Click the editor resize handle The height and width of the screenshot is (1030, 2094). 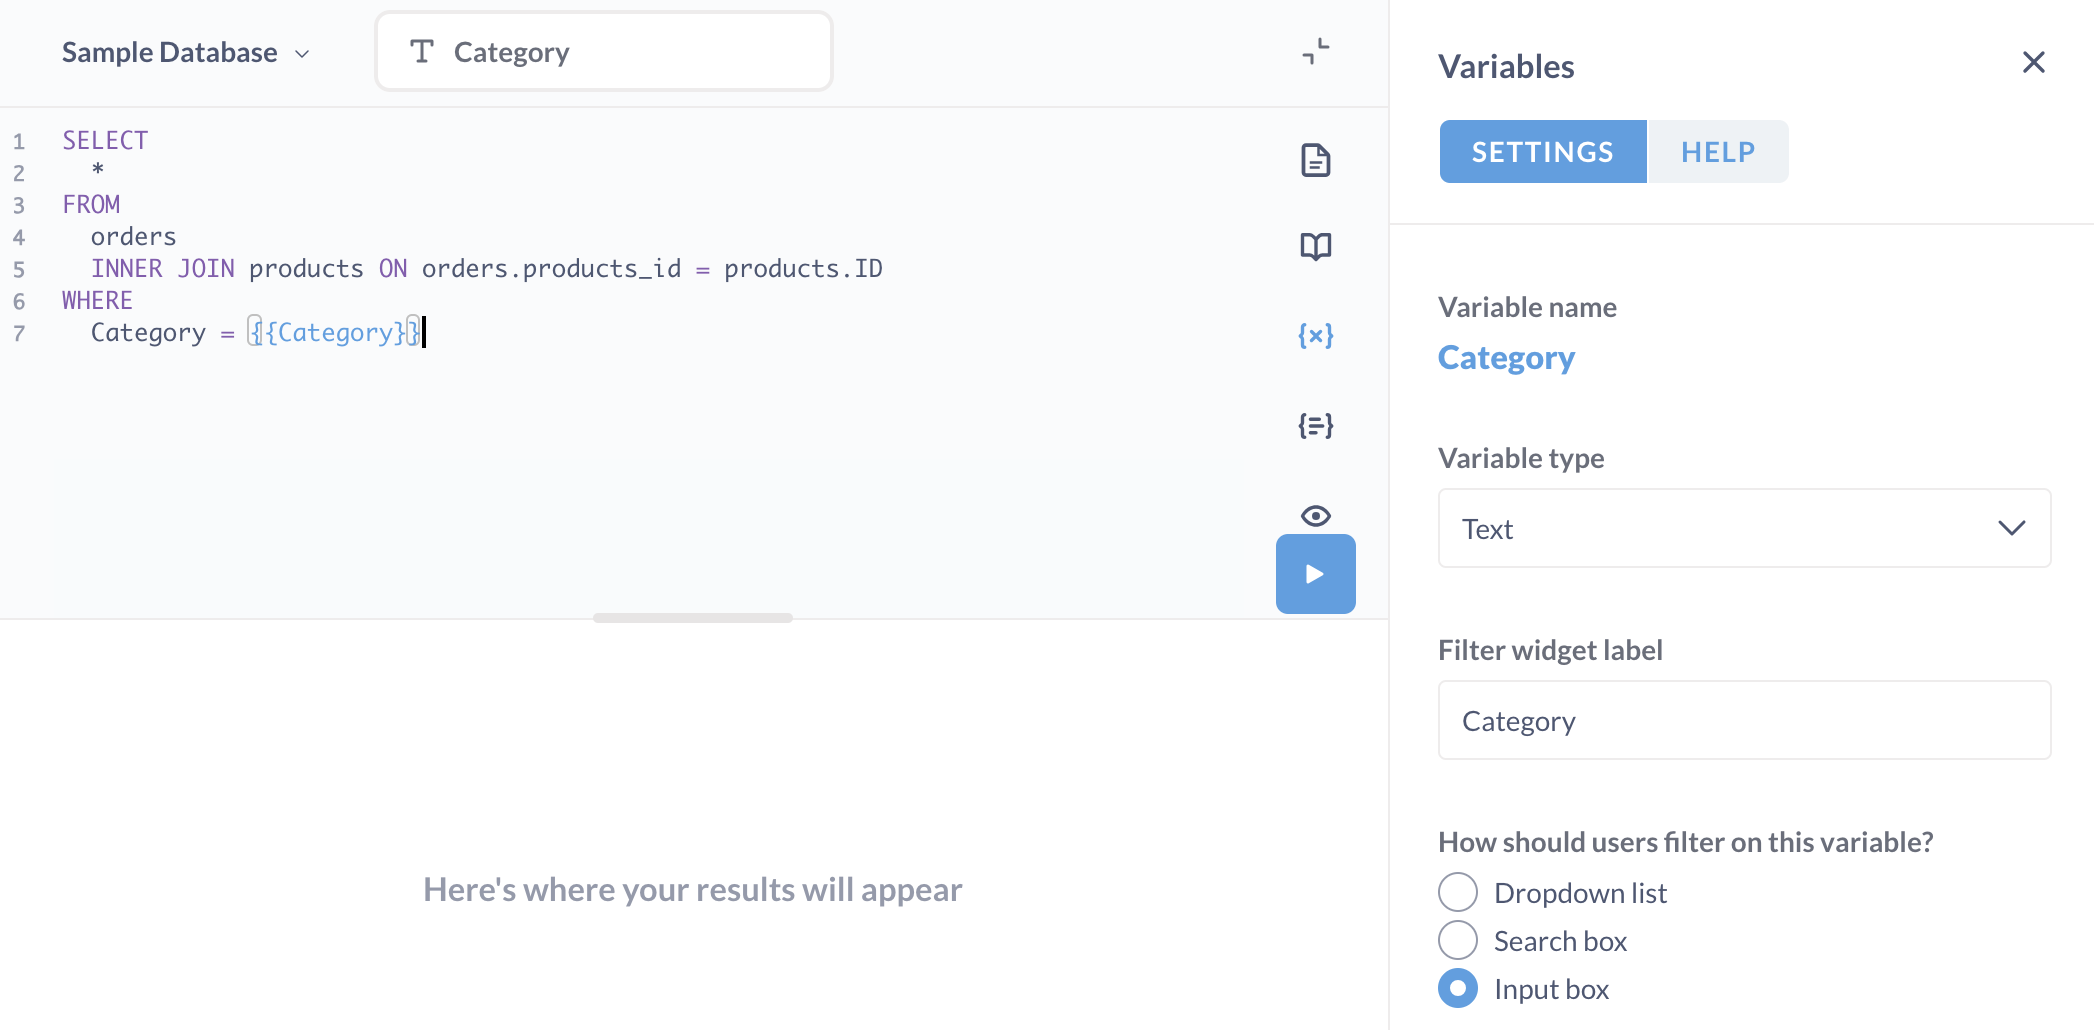point(693,617)
